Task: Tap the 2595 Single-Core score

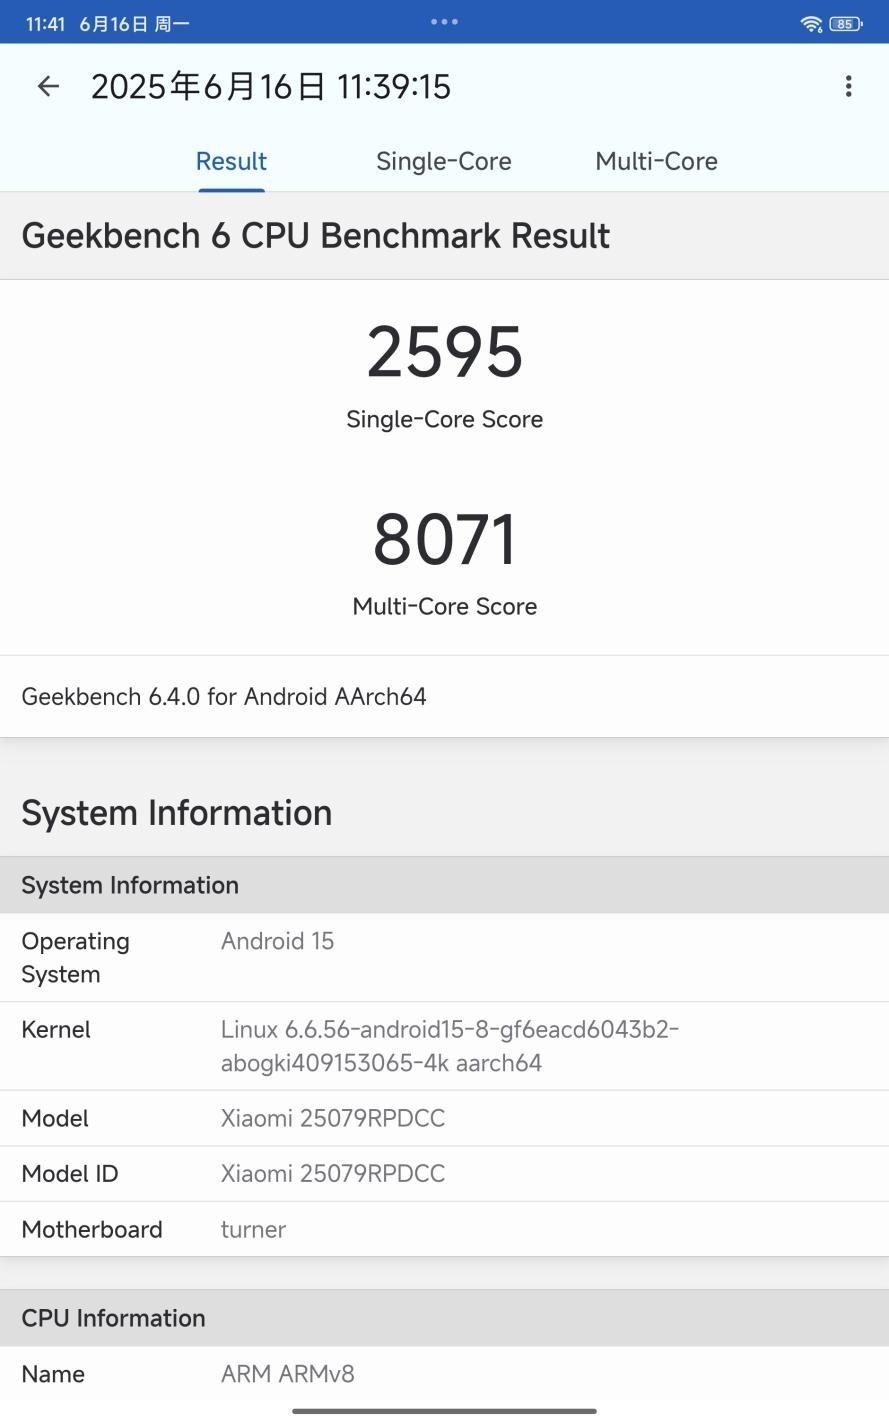Action: (x=444, y=352)
